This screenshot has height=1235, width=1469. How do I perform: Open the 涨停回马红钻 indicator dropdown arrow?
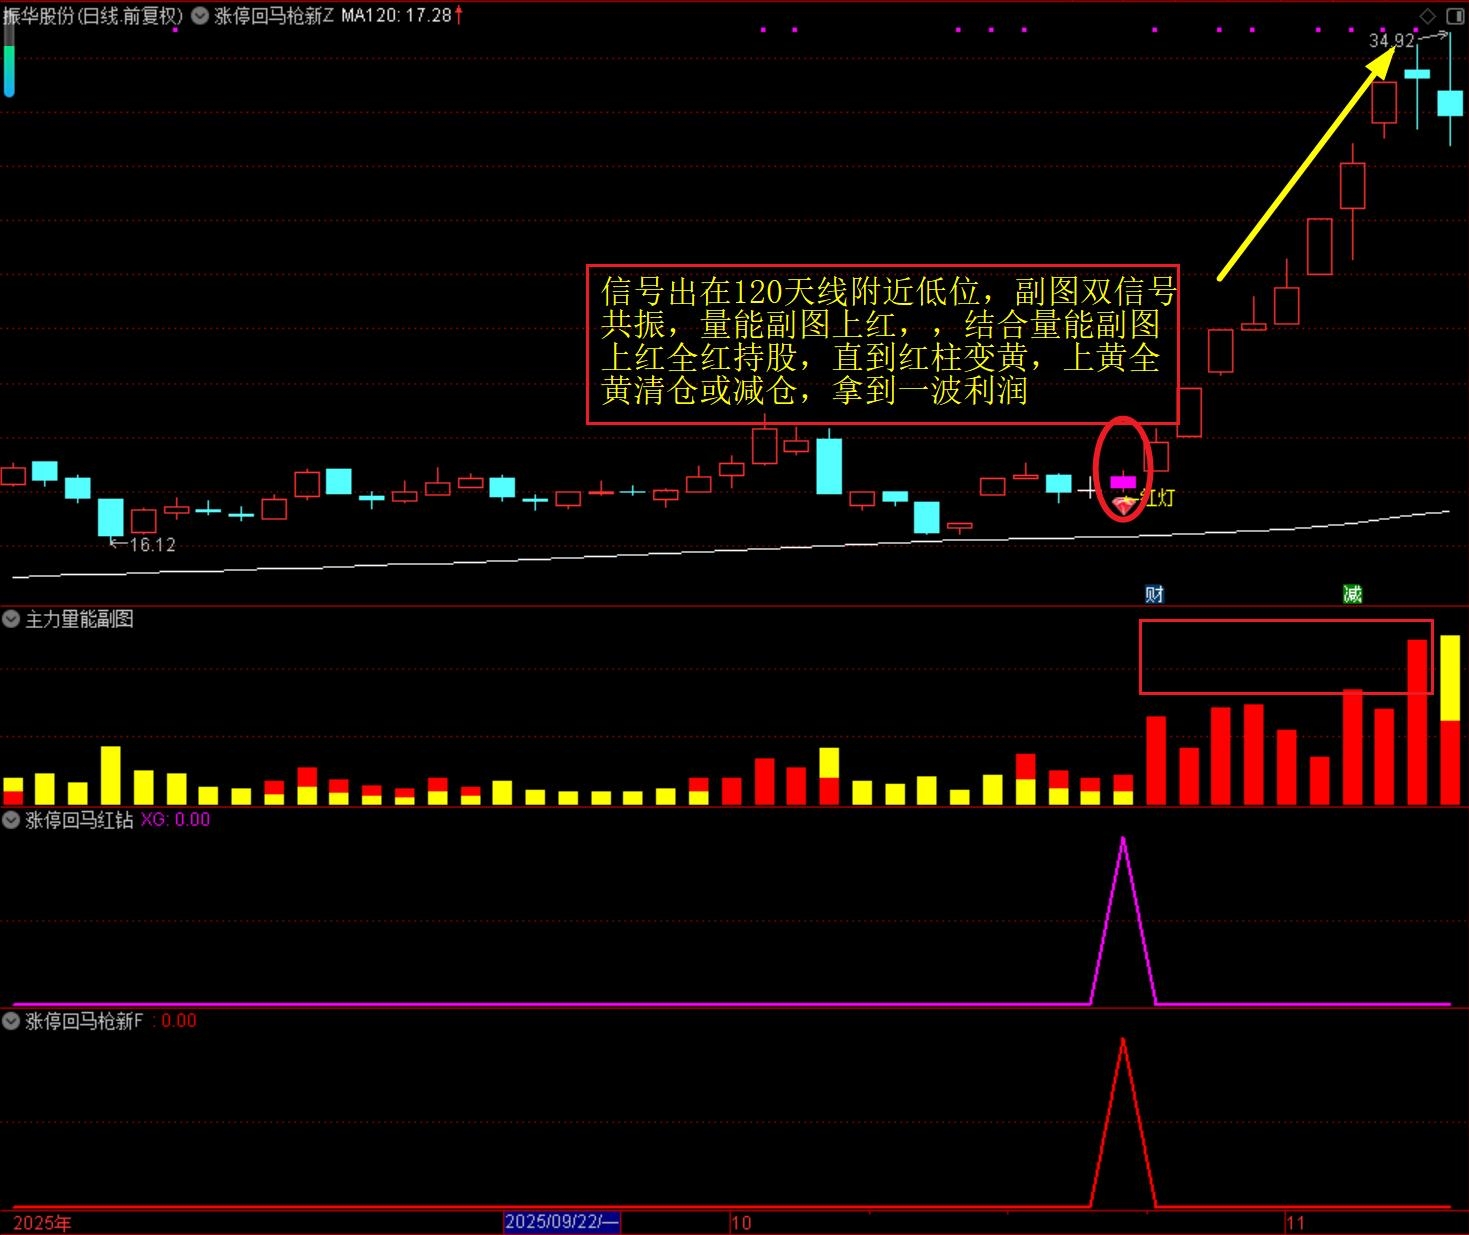coord(11,820)
